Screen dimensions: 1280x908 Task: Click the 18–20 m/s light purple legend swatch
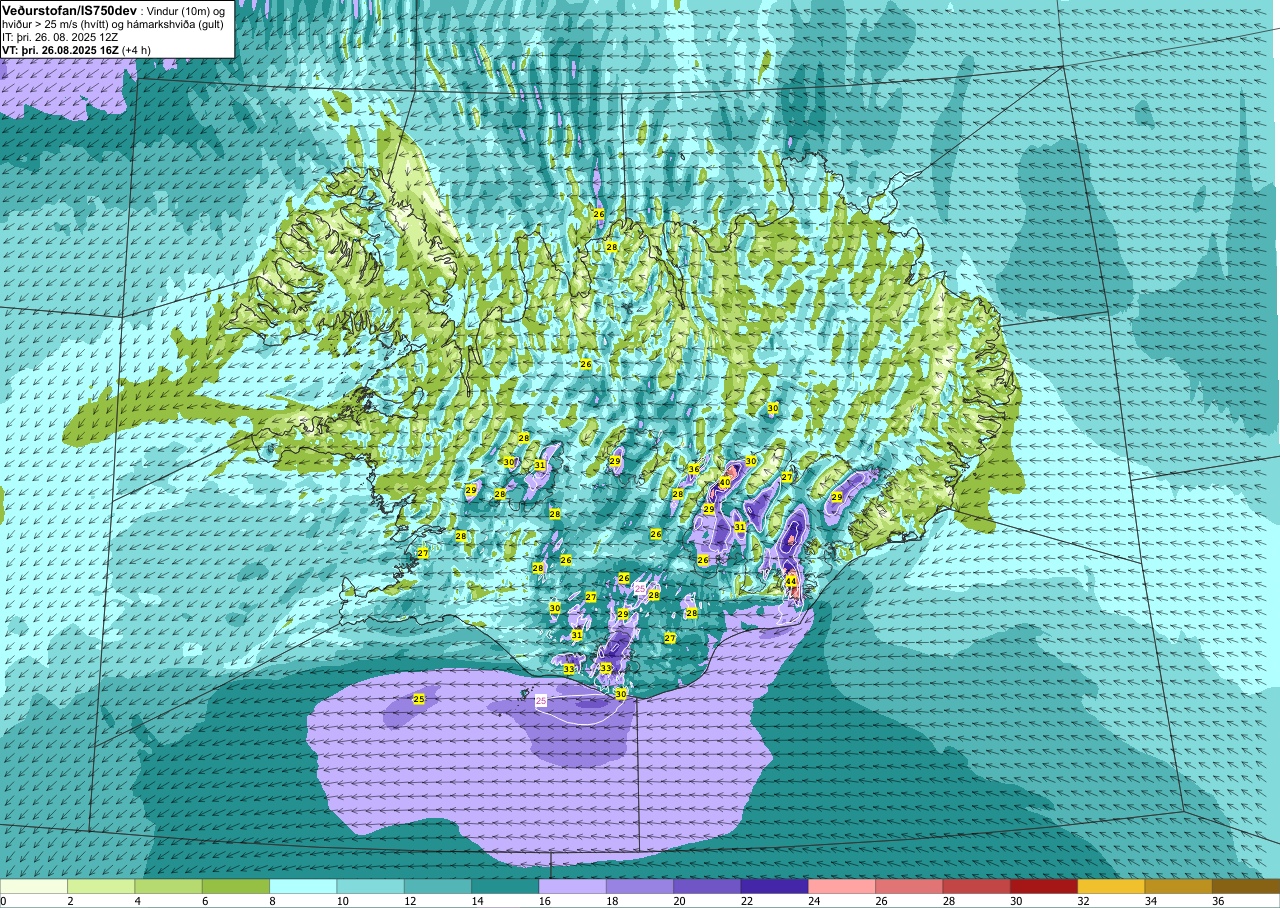pos(640,886)
